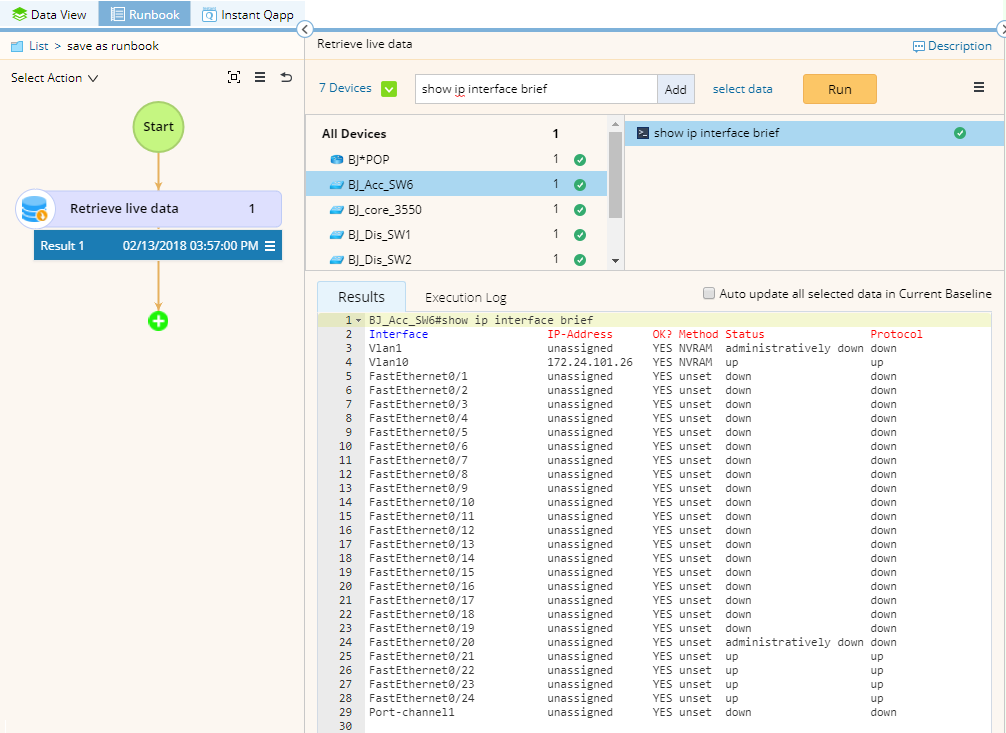Select BJ_core_3550 in the device list
1006x733 pixels.
coord(384,210)
